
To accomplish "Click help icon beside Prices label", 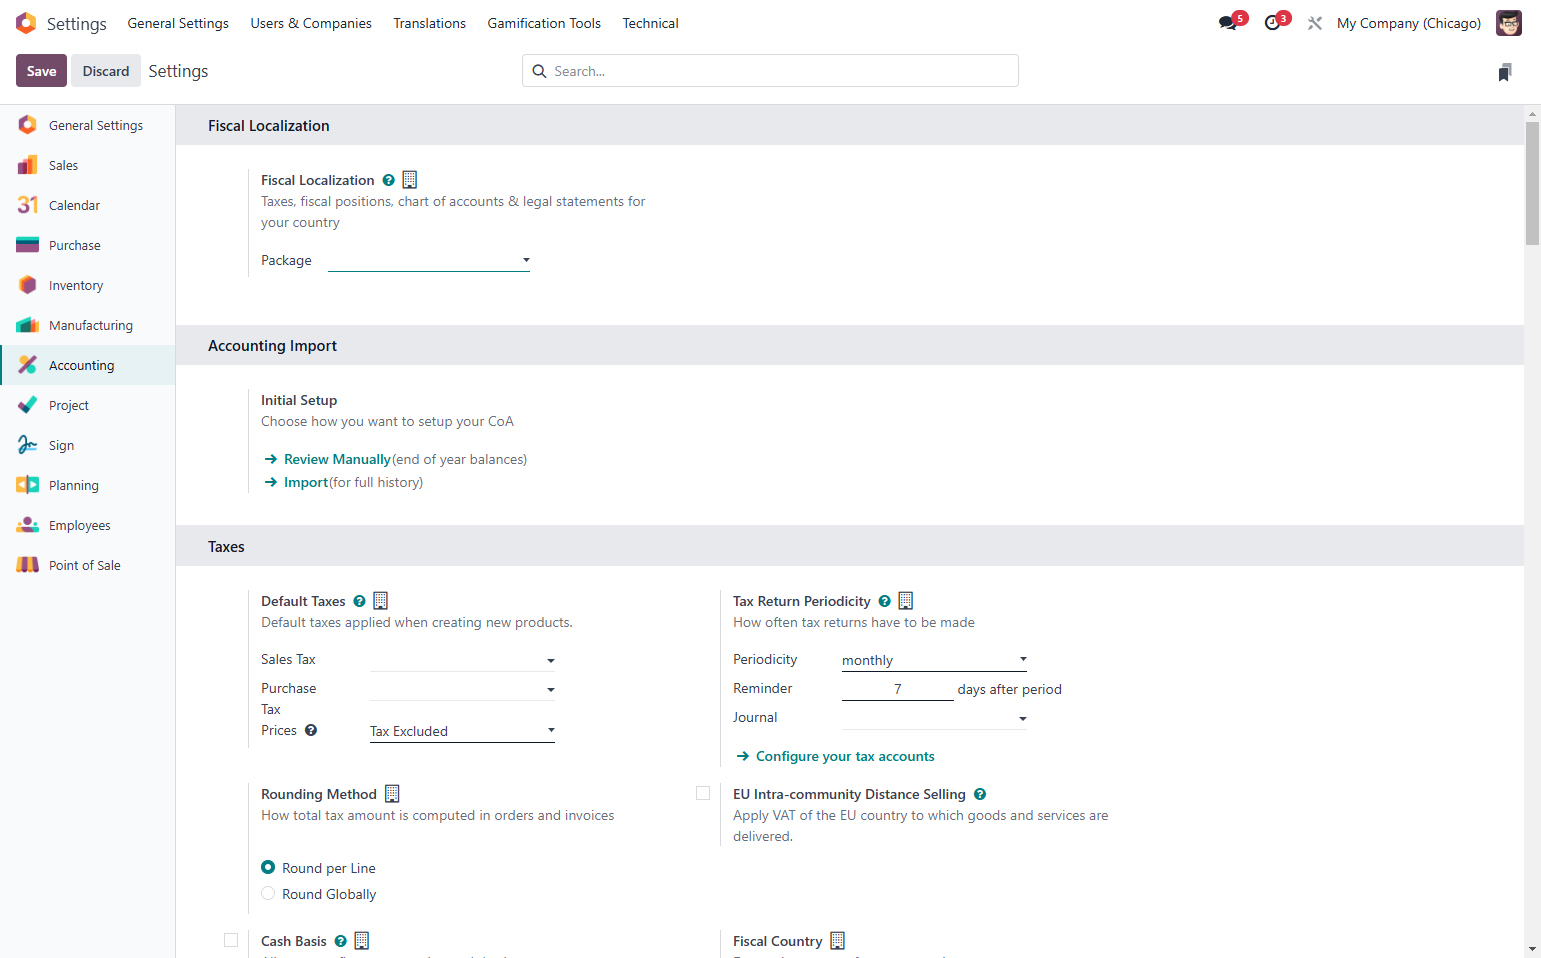I will 311,730.
